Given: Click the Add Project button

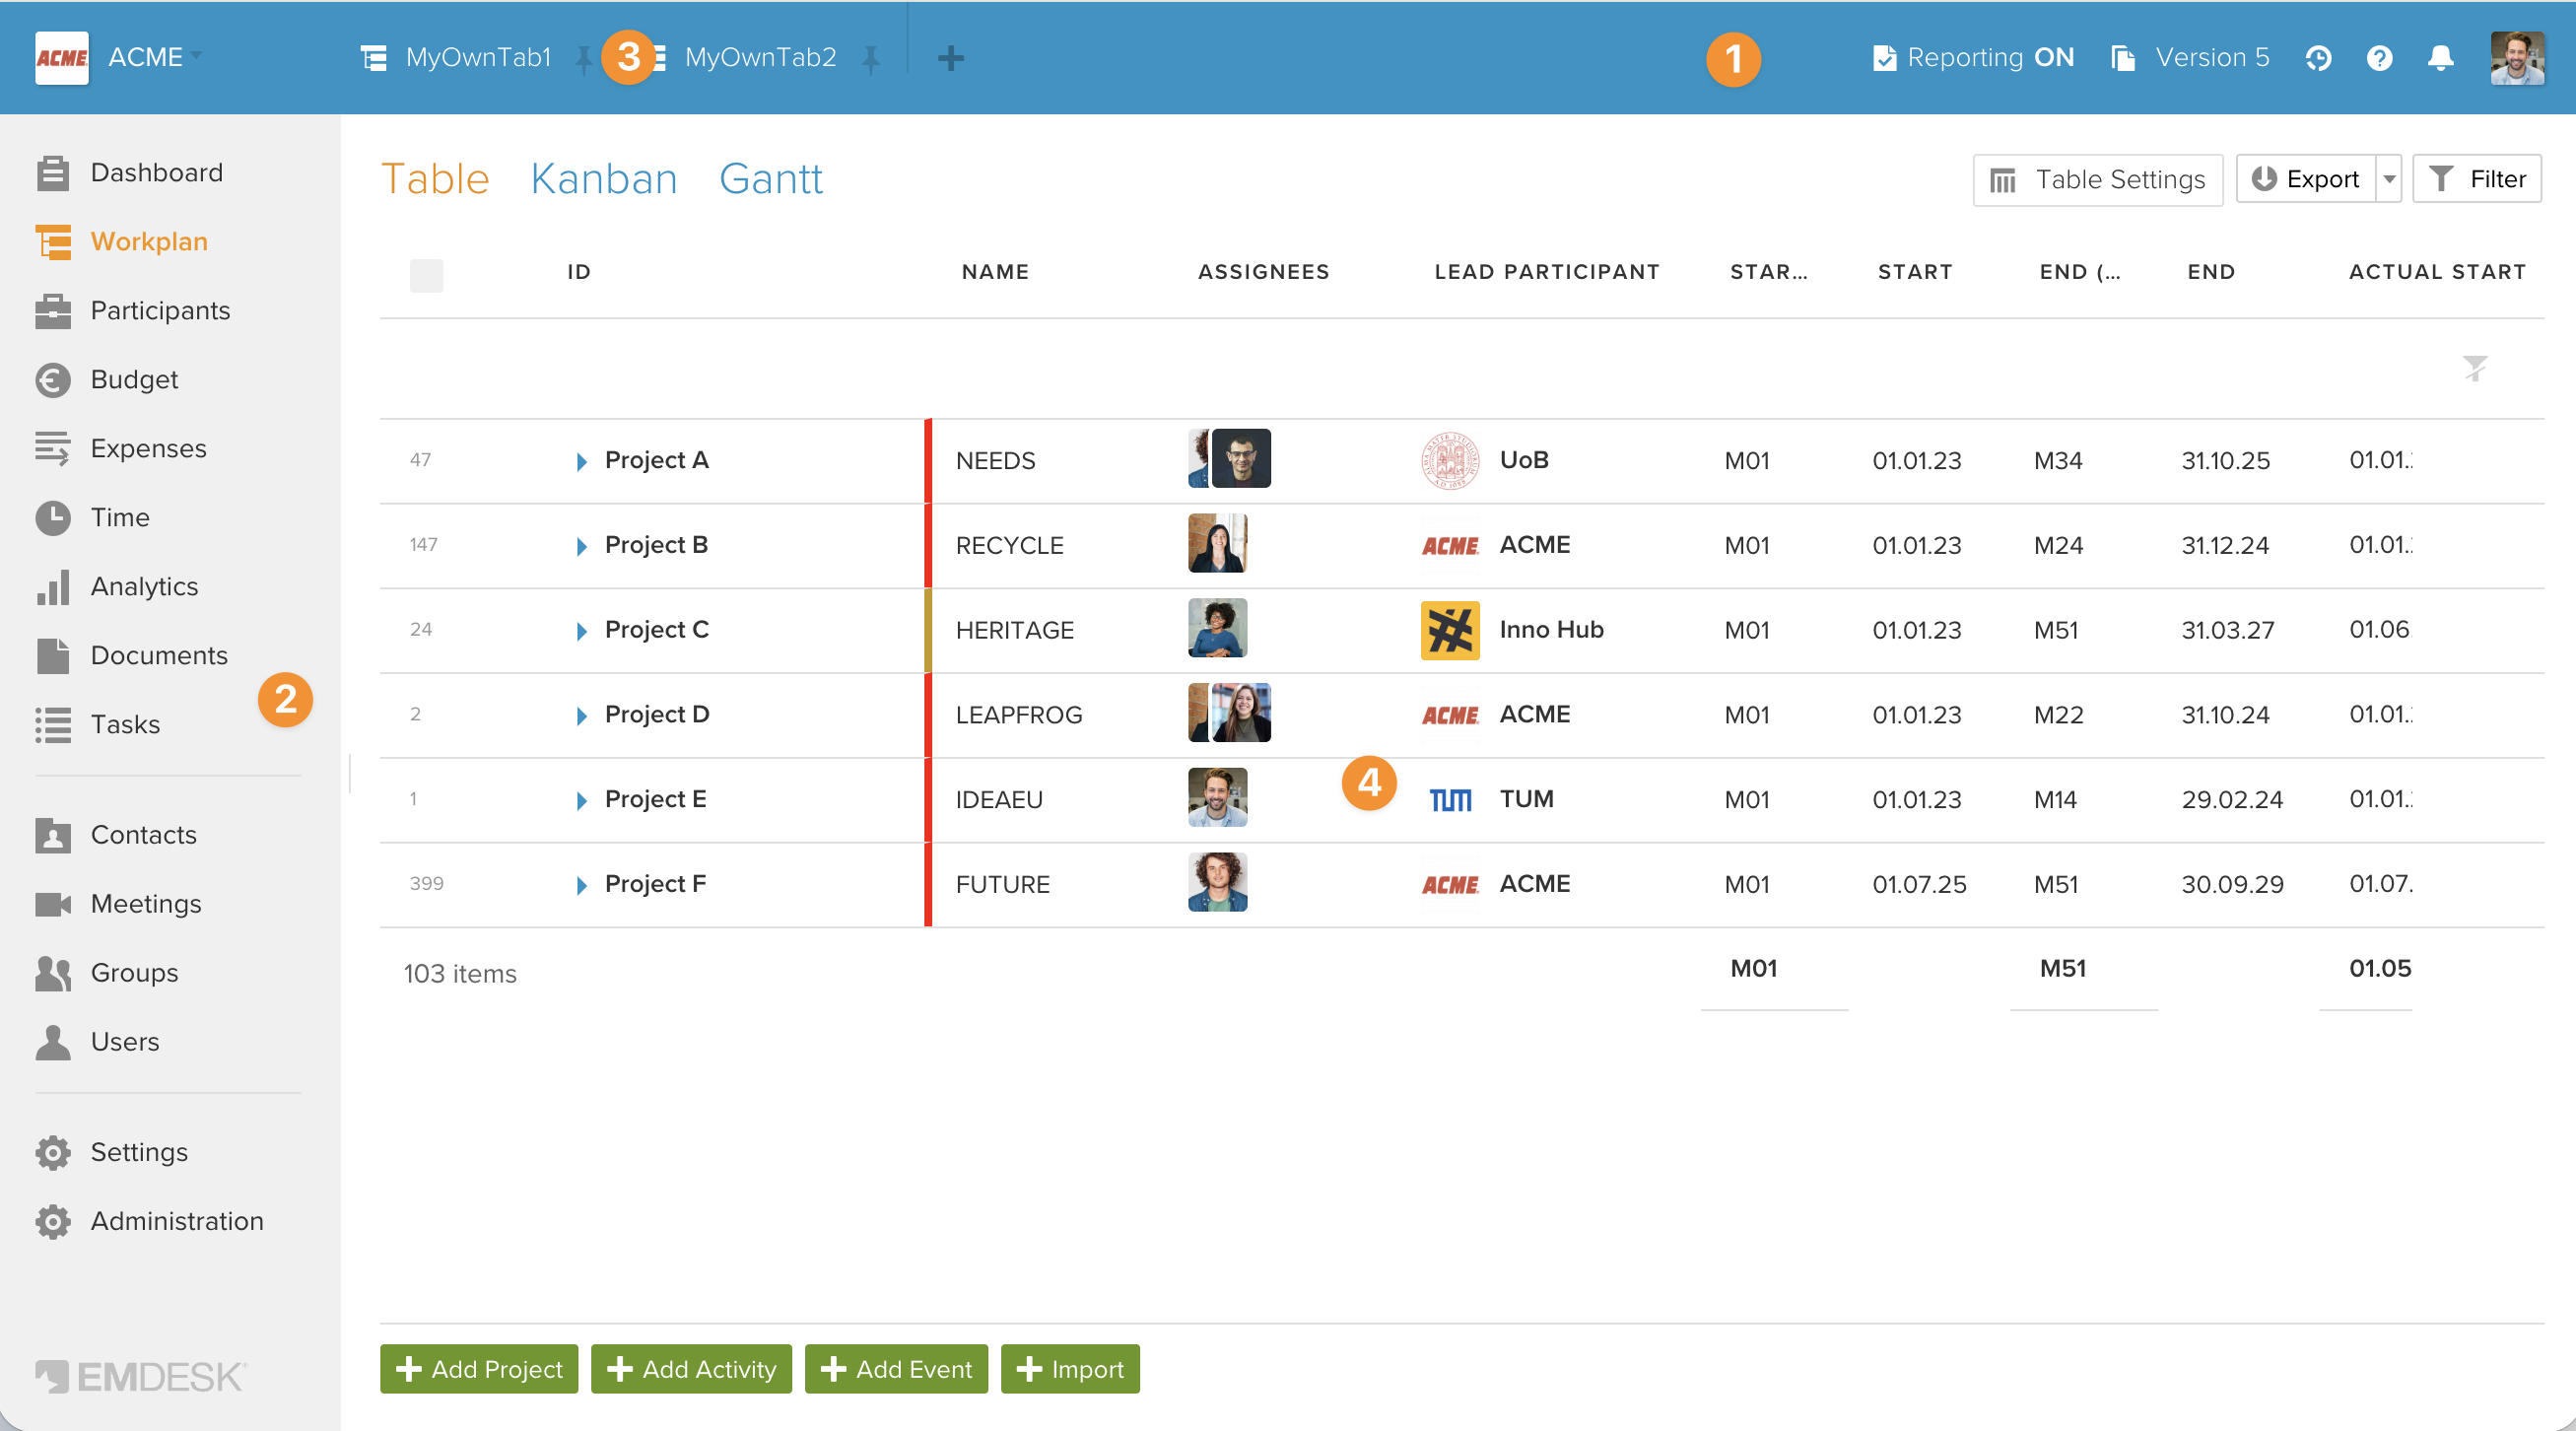Looking at the screenshot, I should point(479,1369).
